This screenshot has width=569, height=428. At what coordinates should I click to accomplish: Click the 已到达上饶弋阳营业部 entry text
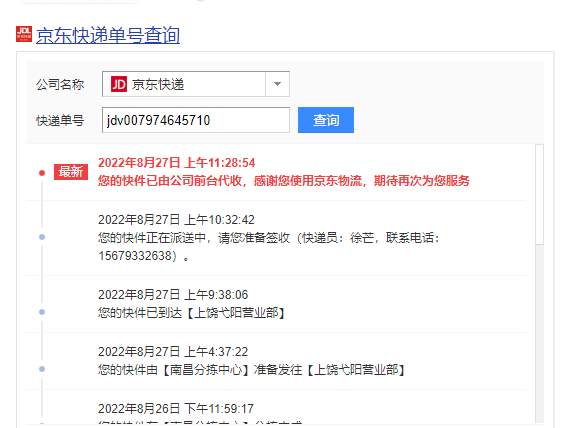(192, 313)
